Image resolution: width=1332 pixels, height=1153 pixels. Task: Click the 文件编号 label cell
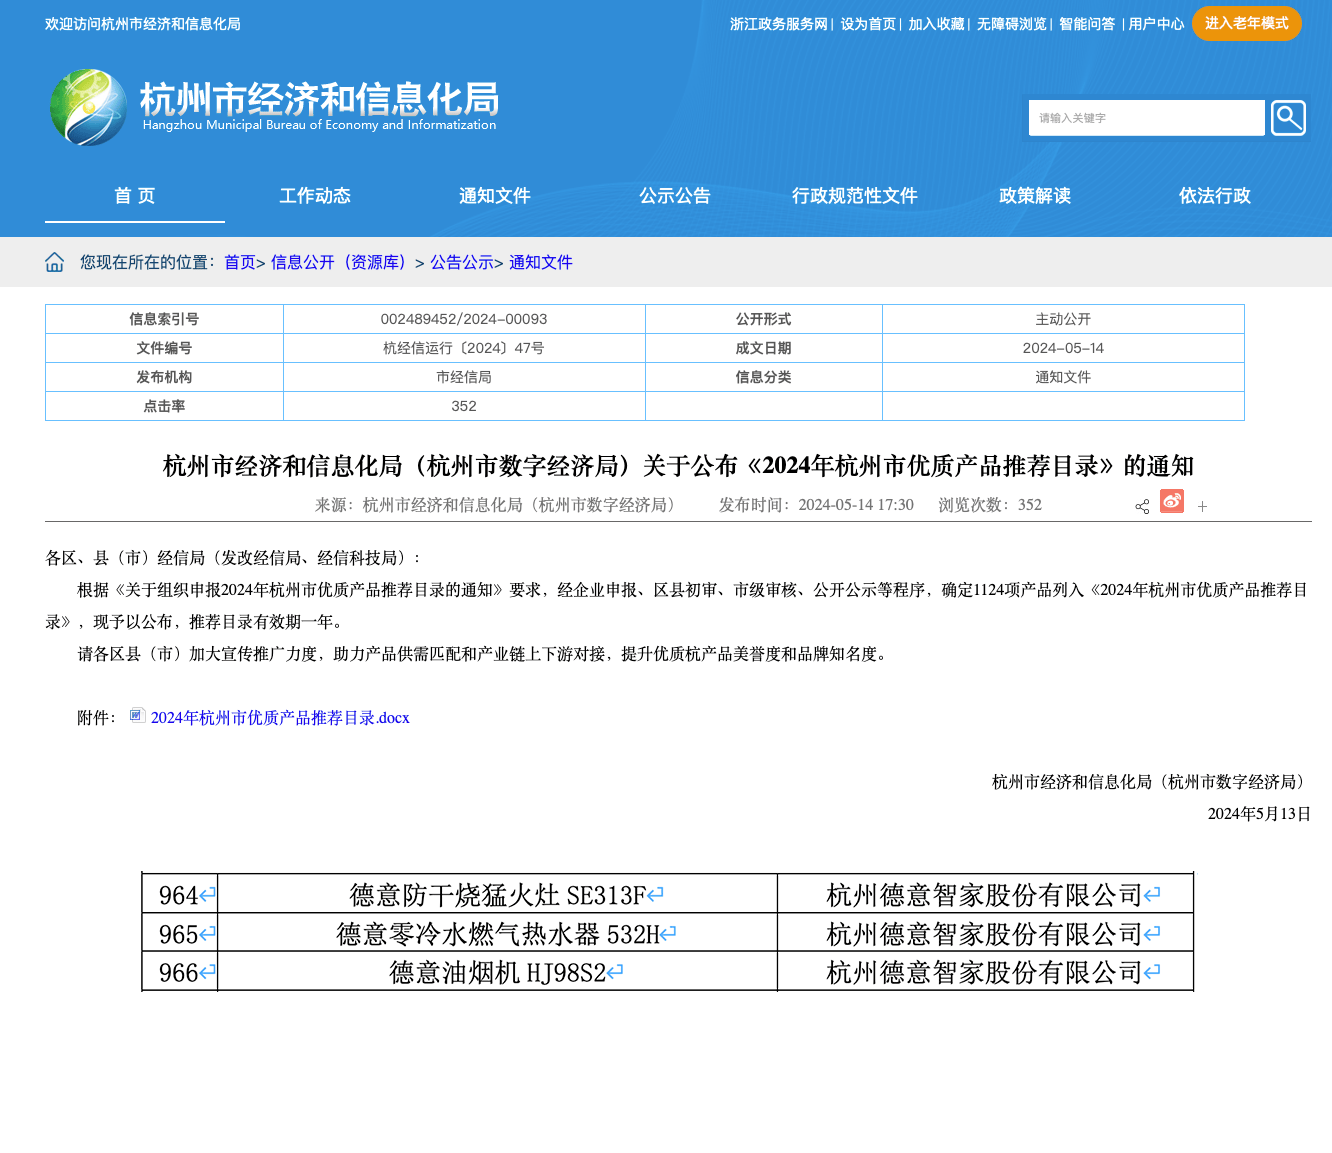164,348
